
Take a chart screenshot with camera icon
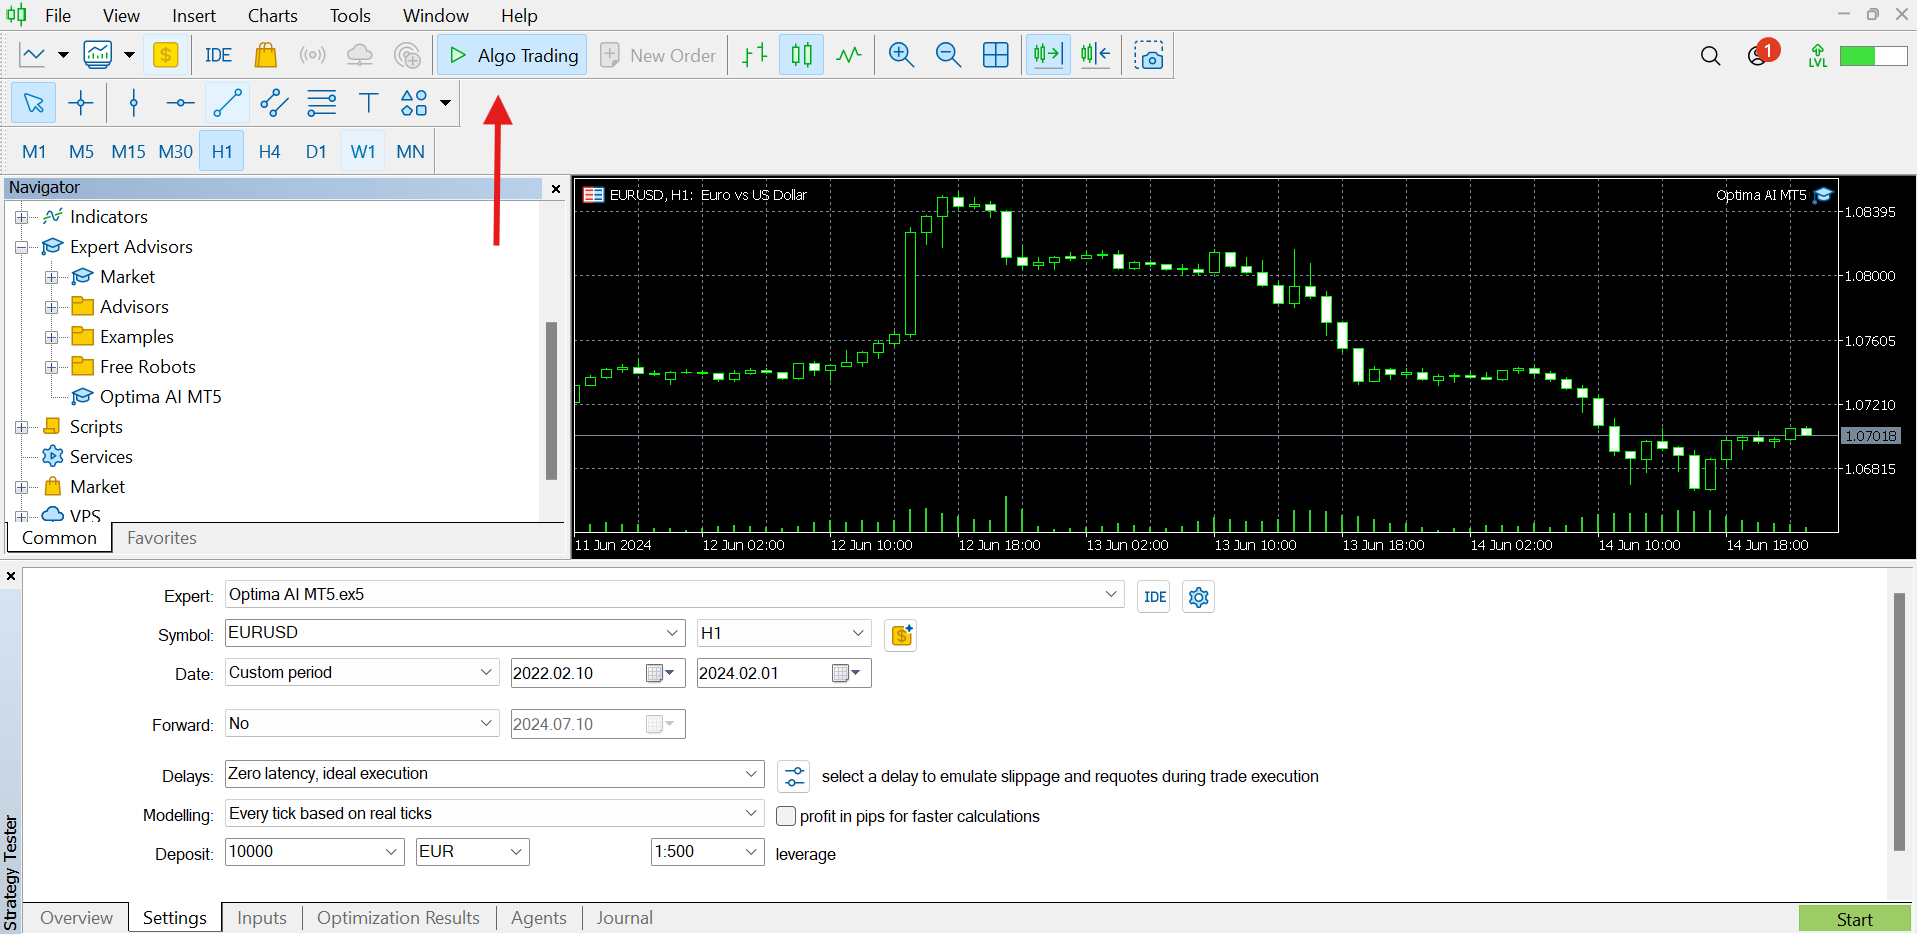click(x=1150, y=55)
